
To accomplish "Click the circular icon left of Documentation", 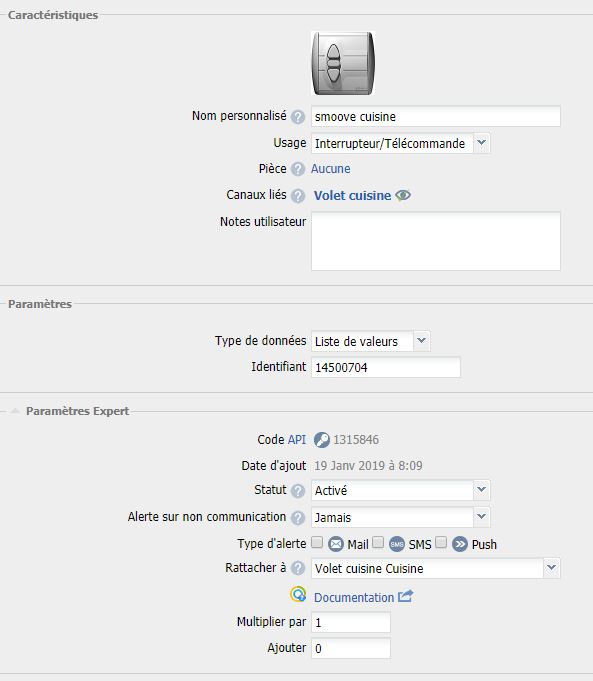I will pos(298,594).
